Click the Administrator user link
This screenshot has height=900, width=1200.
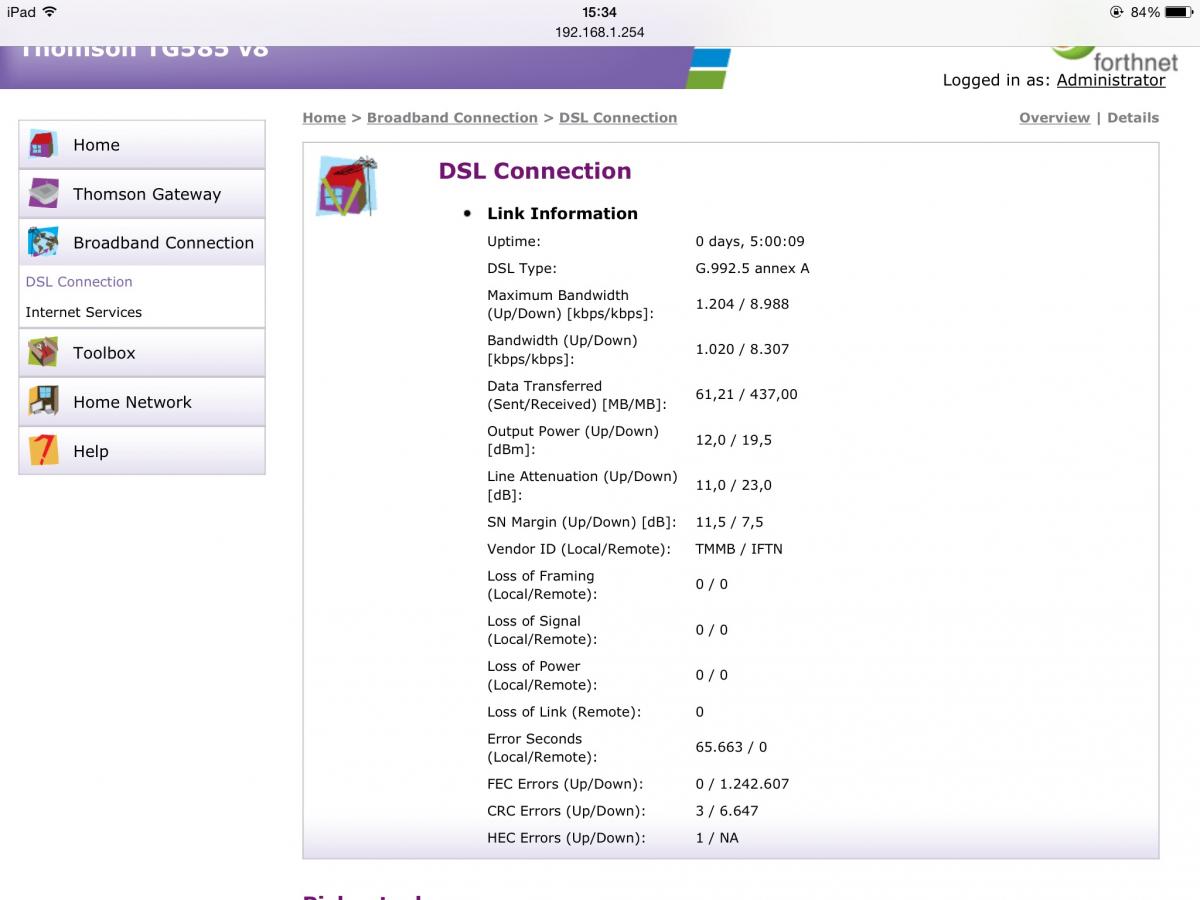coord(1111,80)
